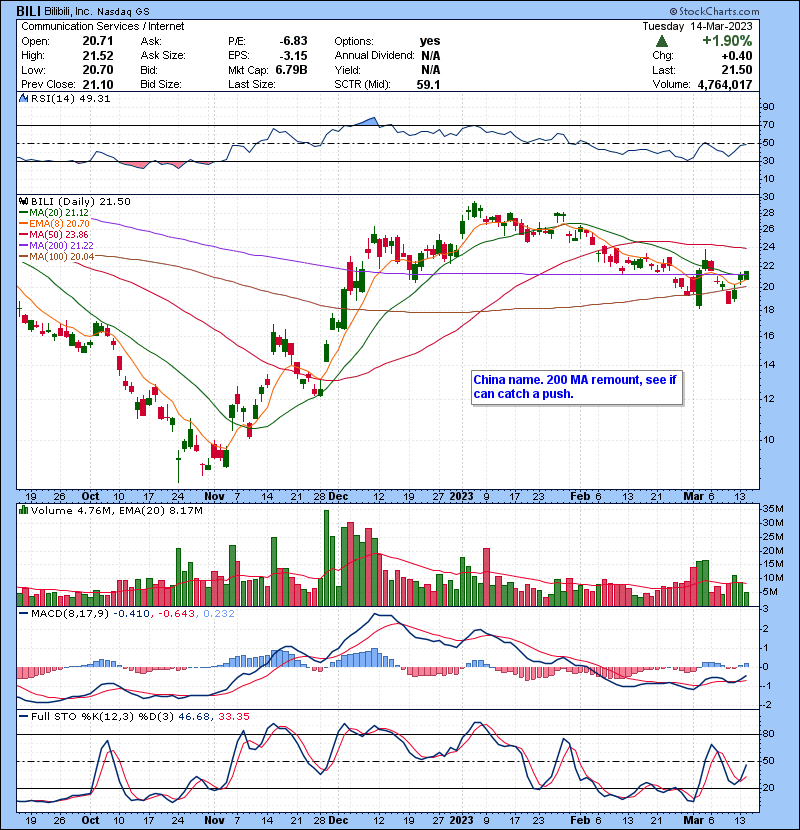Click the +1.90% percent change value
800x830 pixels.
tap(727, 41)
